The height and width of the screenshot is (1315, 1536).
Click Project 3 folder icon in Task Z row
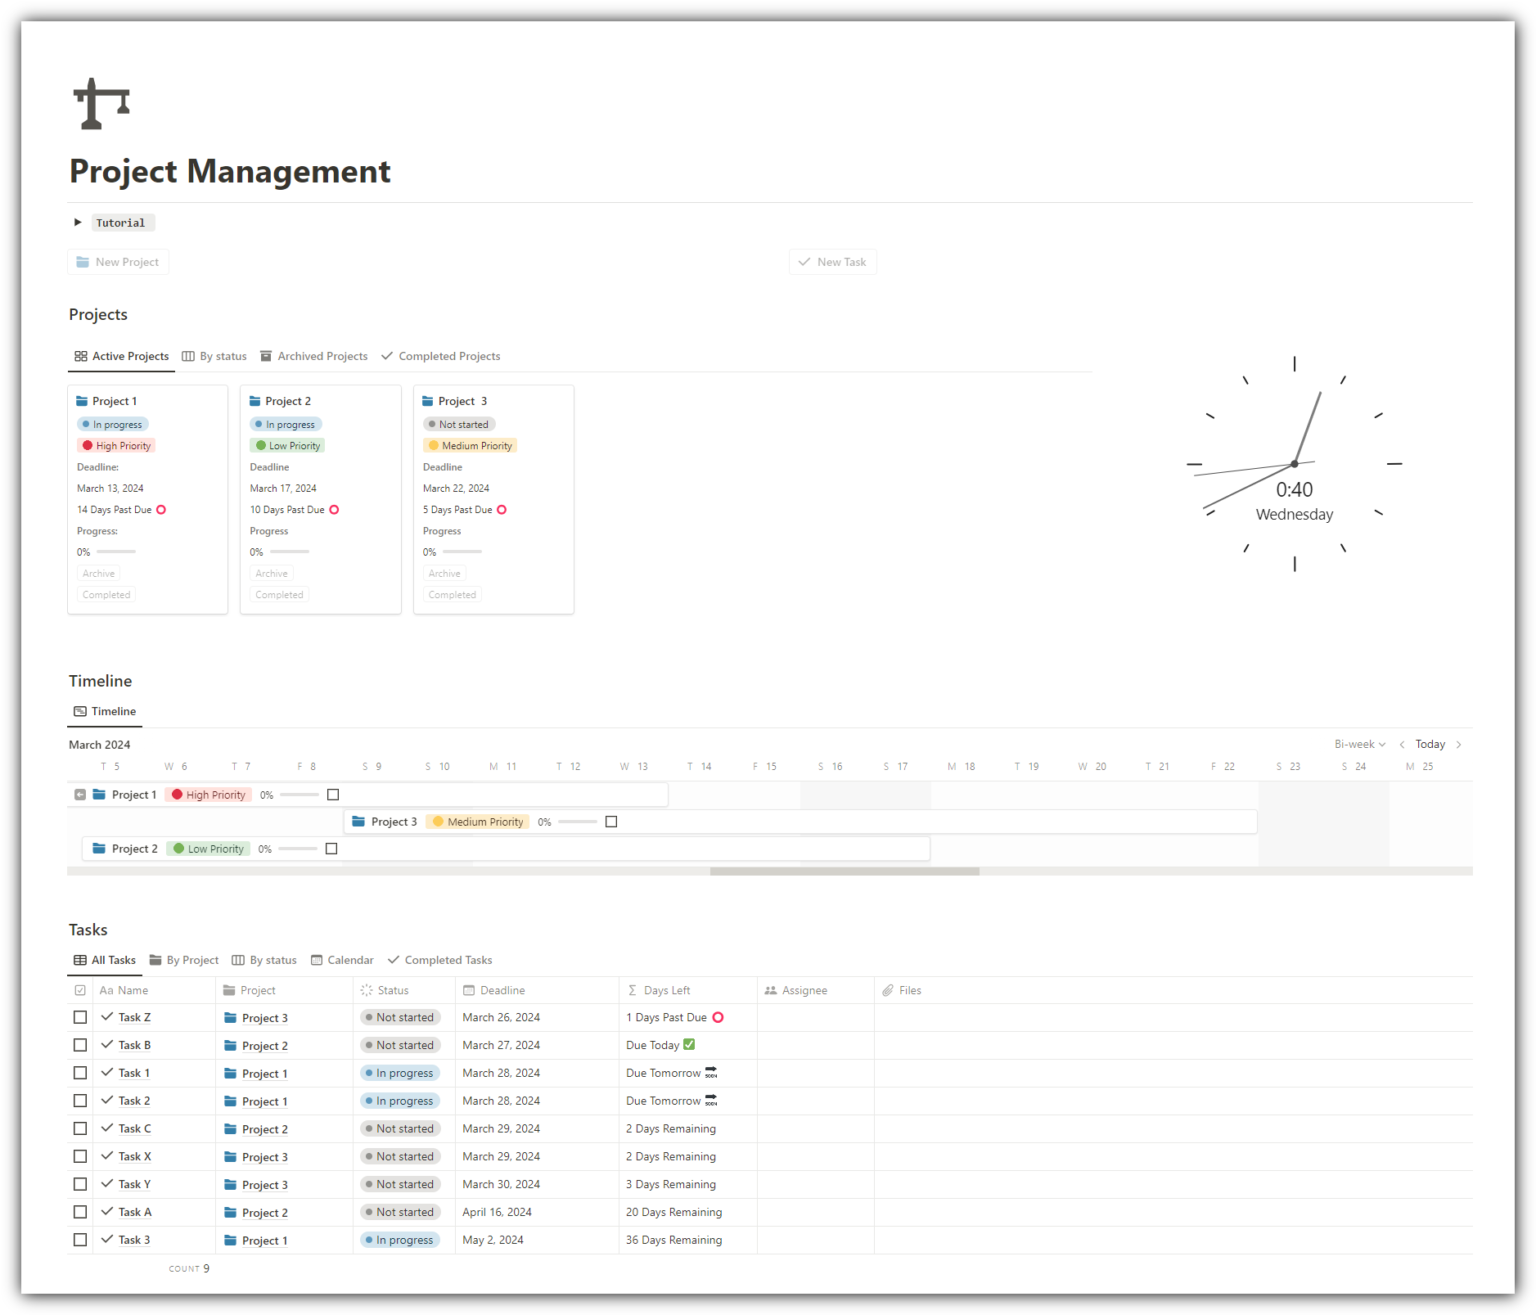[231, 1018]
